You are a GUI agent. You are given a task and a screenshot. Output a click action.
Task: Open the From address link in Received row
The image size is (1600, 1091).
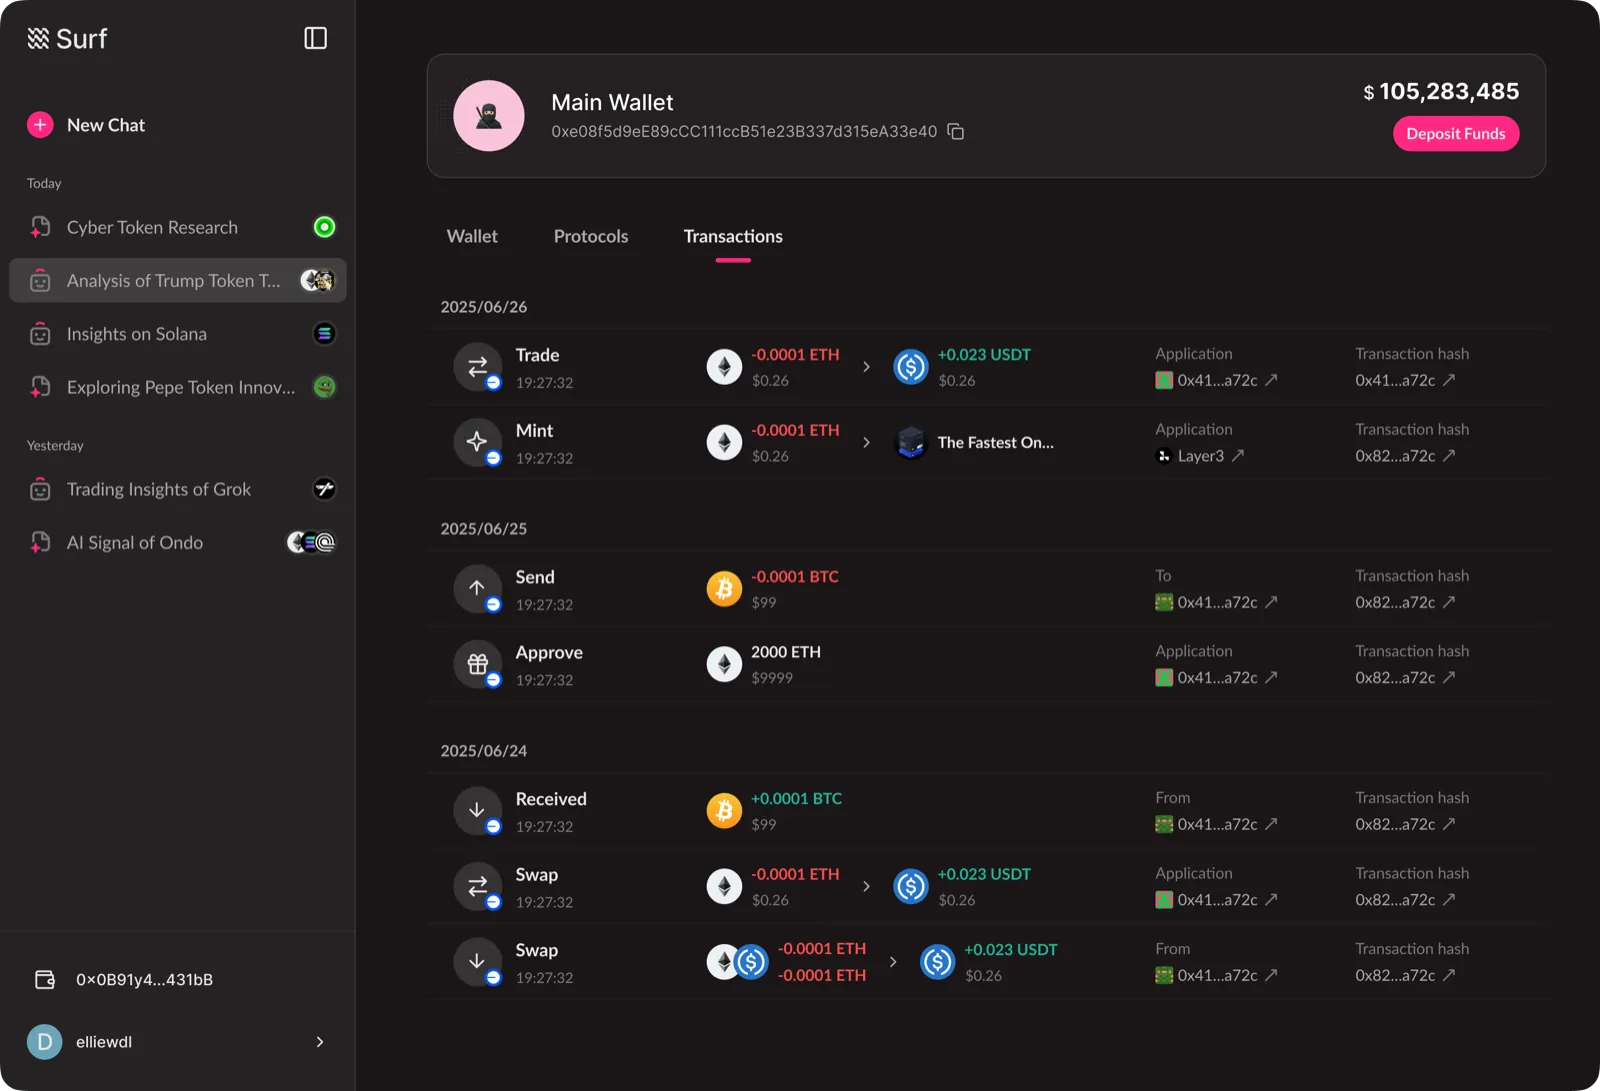[x=1217, y=824]
